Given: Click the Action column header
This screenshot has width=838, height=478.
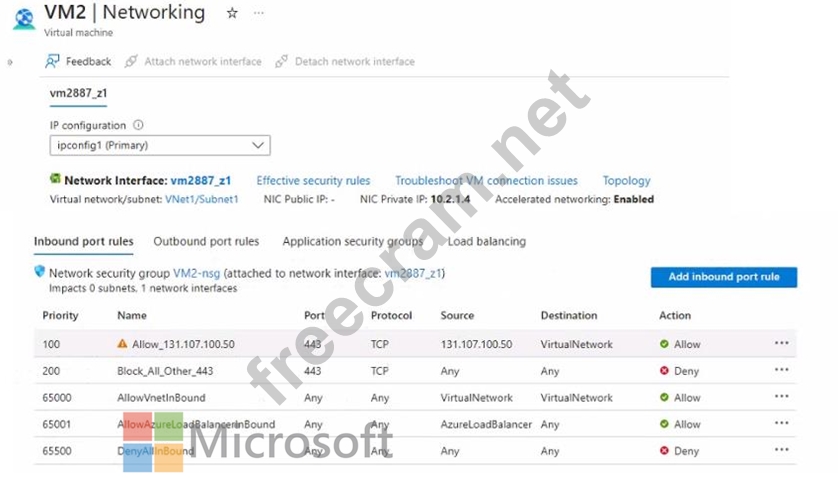Looking at the screenshot, I should pos(675,315).
